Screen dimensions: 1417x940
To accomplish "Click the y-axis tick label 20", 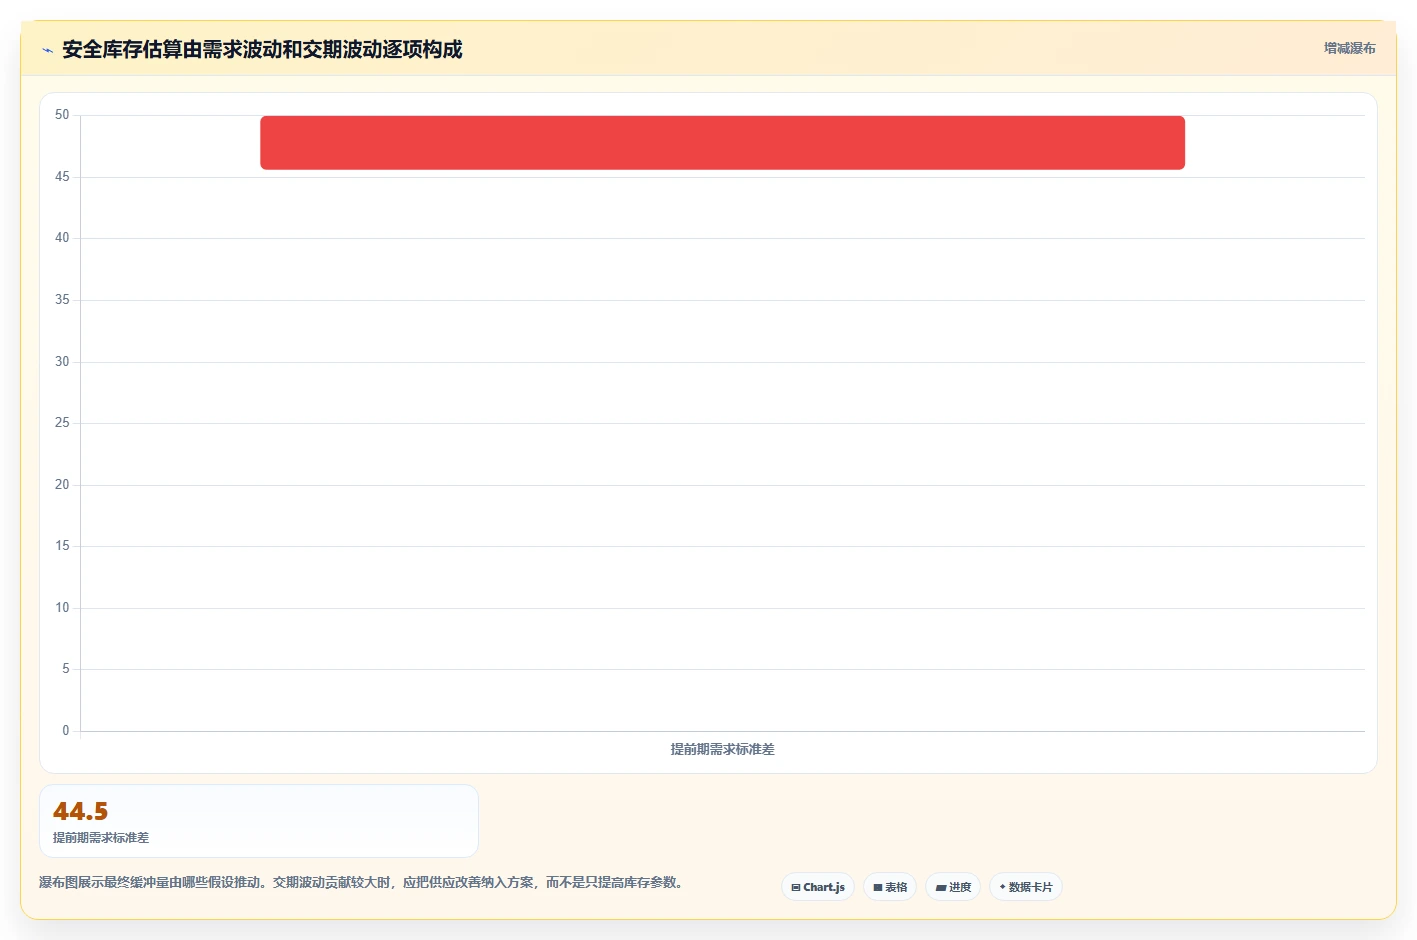I will (x=62, y=485).
